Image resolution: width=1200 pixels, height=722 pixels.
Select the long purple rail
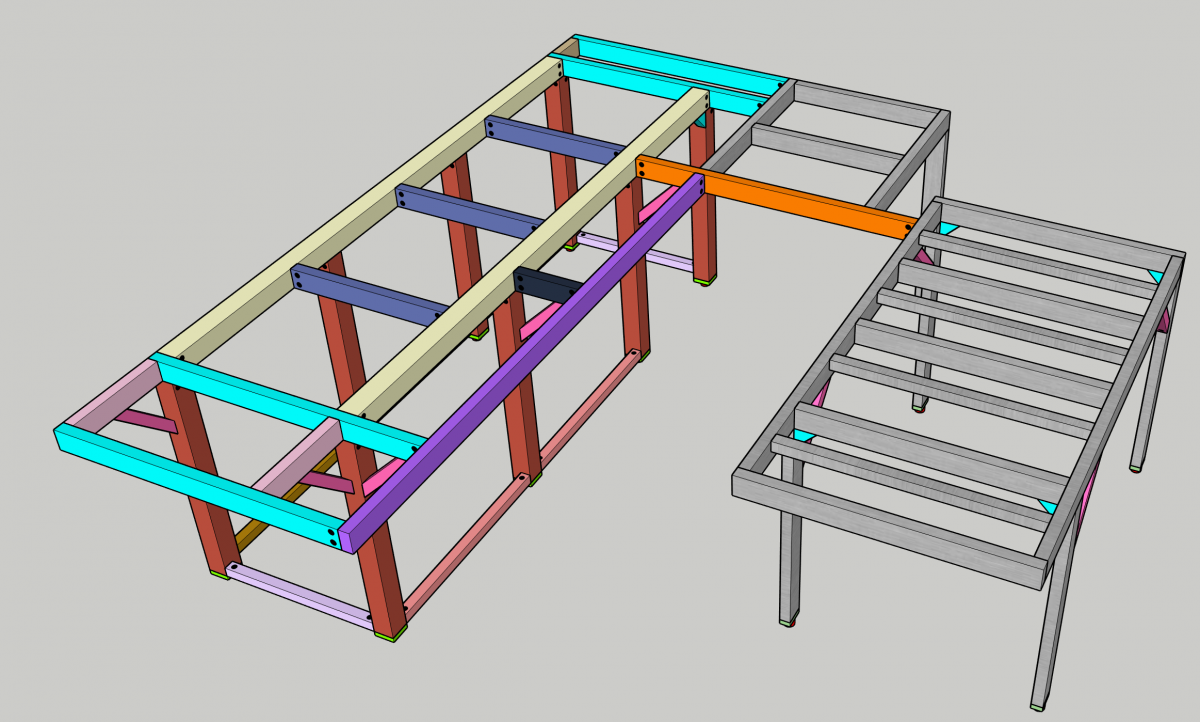(x=521, y=362)
